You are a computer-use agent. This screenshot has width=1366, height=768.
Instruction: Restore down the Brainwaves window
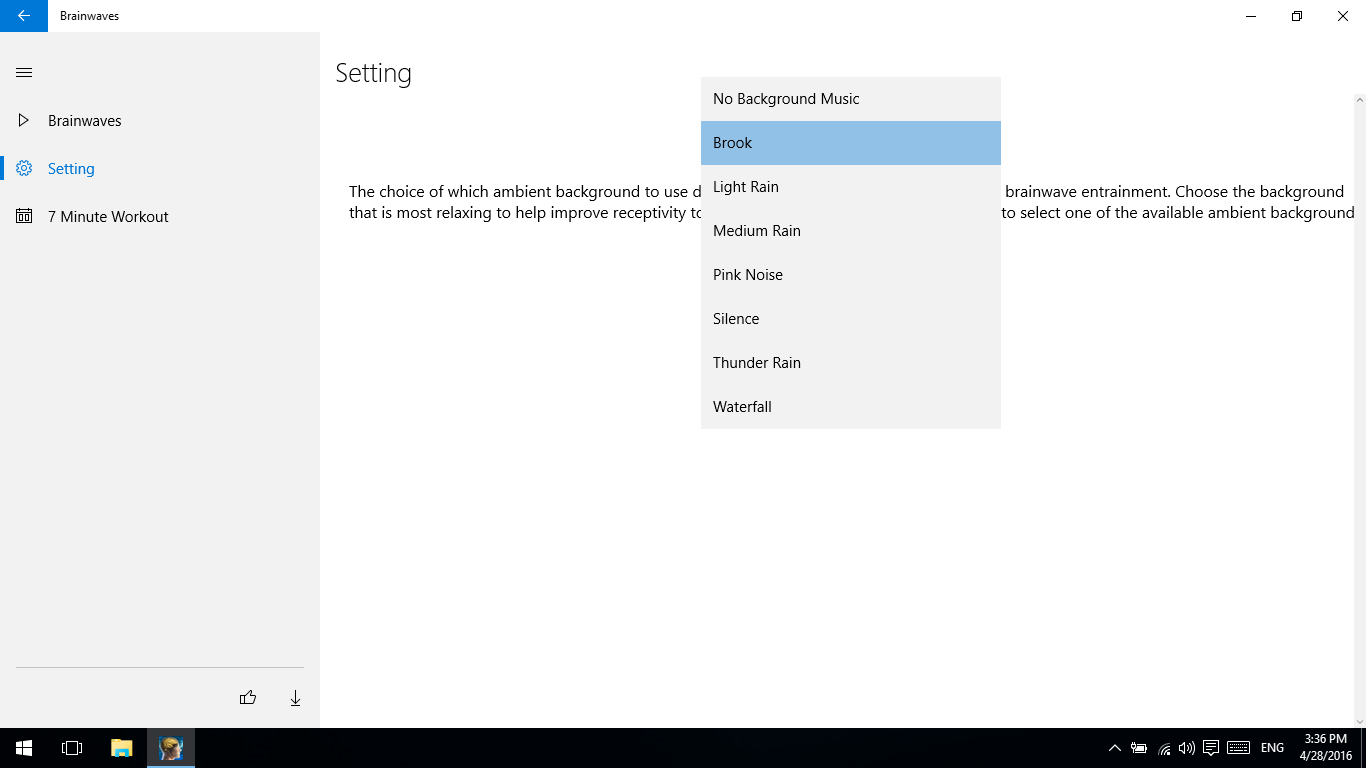tap(1297, 16)
